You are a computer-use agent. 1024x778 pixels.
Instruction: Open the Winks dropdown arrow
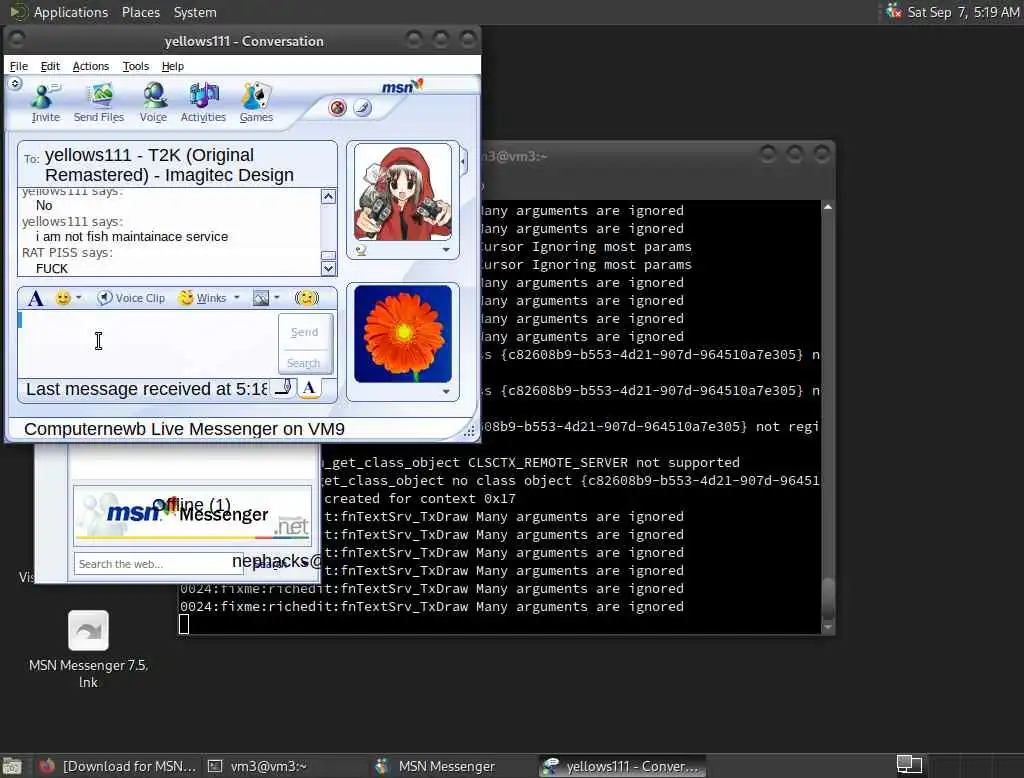(236, 298)
